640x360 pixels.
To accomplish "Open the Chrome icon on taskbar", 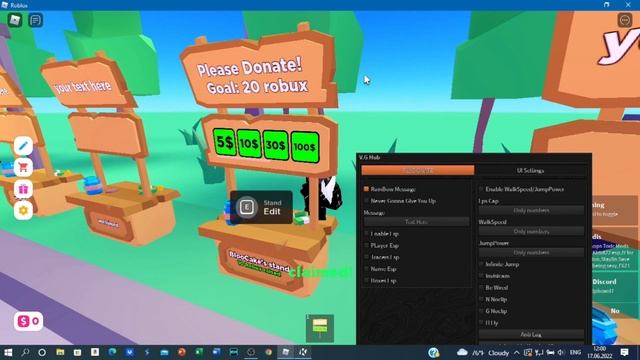I will (x=268, y=352).
